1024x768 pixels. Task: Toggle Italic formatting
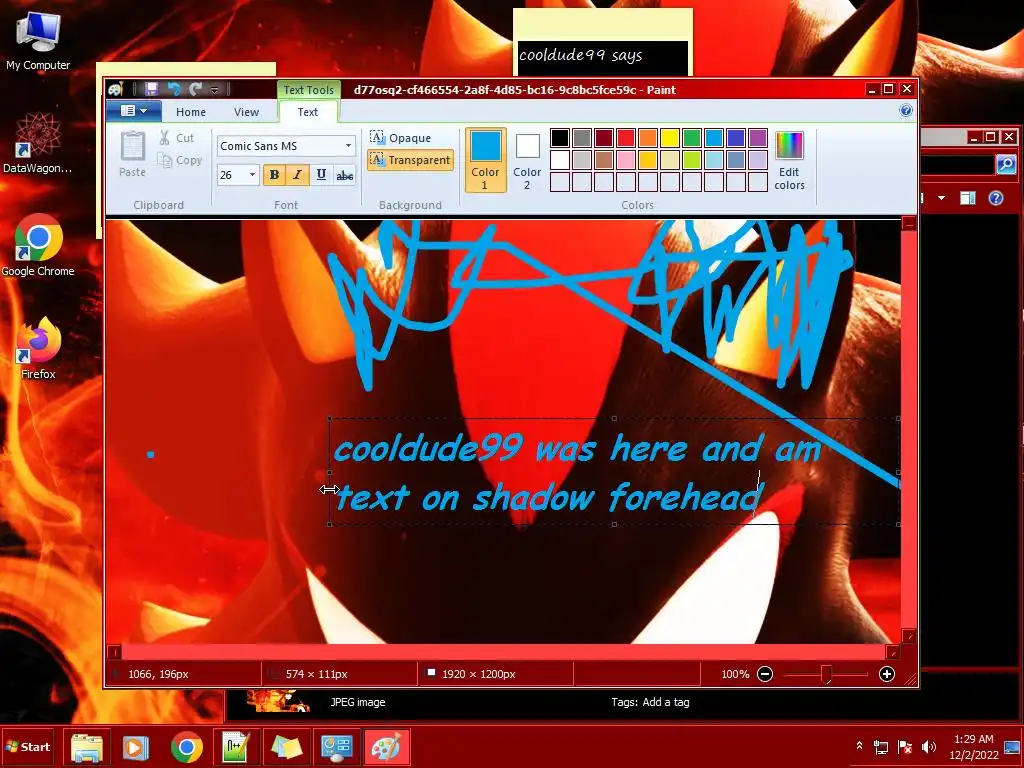point(297,174)
